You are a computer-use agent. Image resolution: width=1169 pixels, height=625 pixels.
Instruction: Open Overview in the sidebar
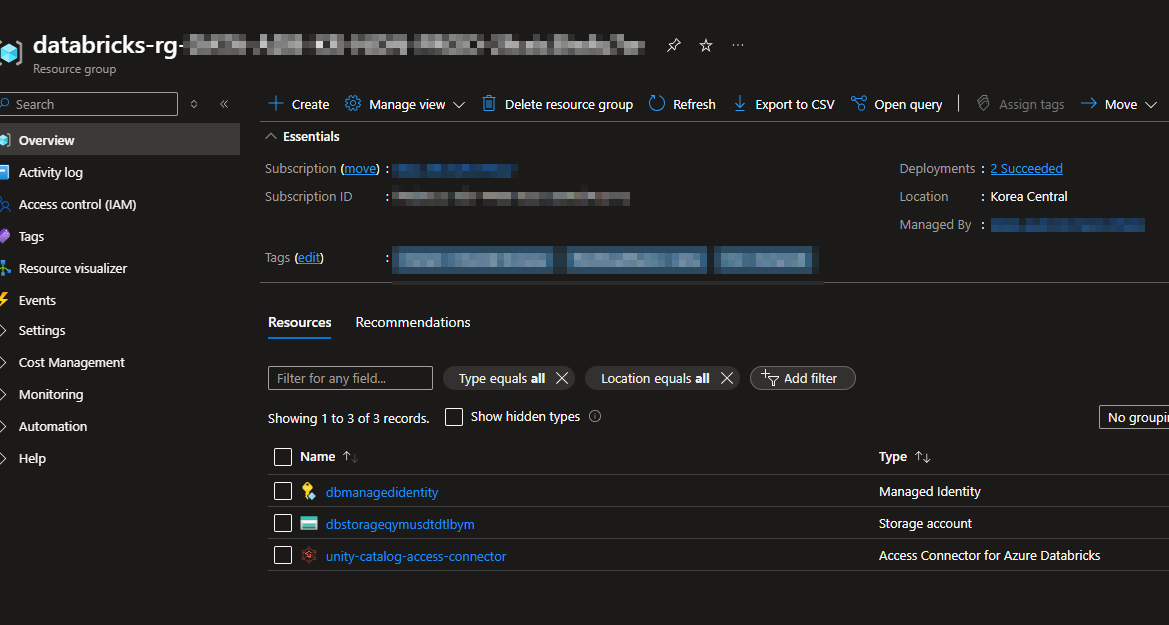119,139
